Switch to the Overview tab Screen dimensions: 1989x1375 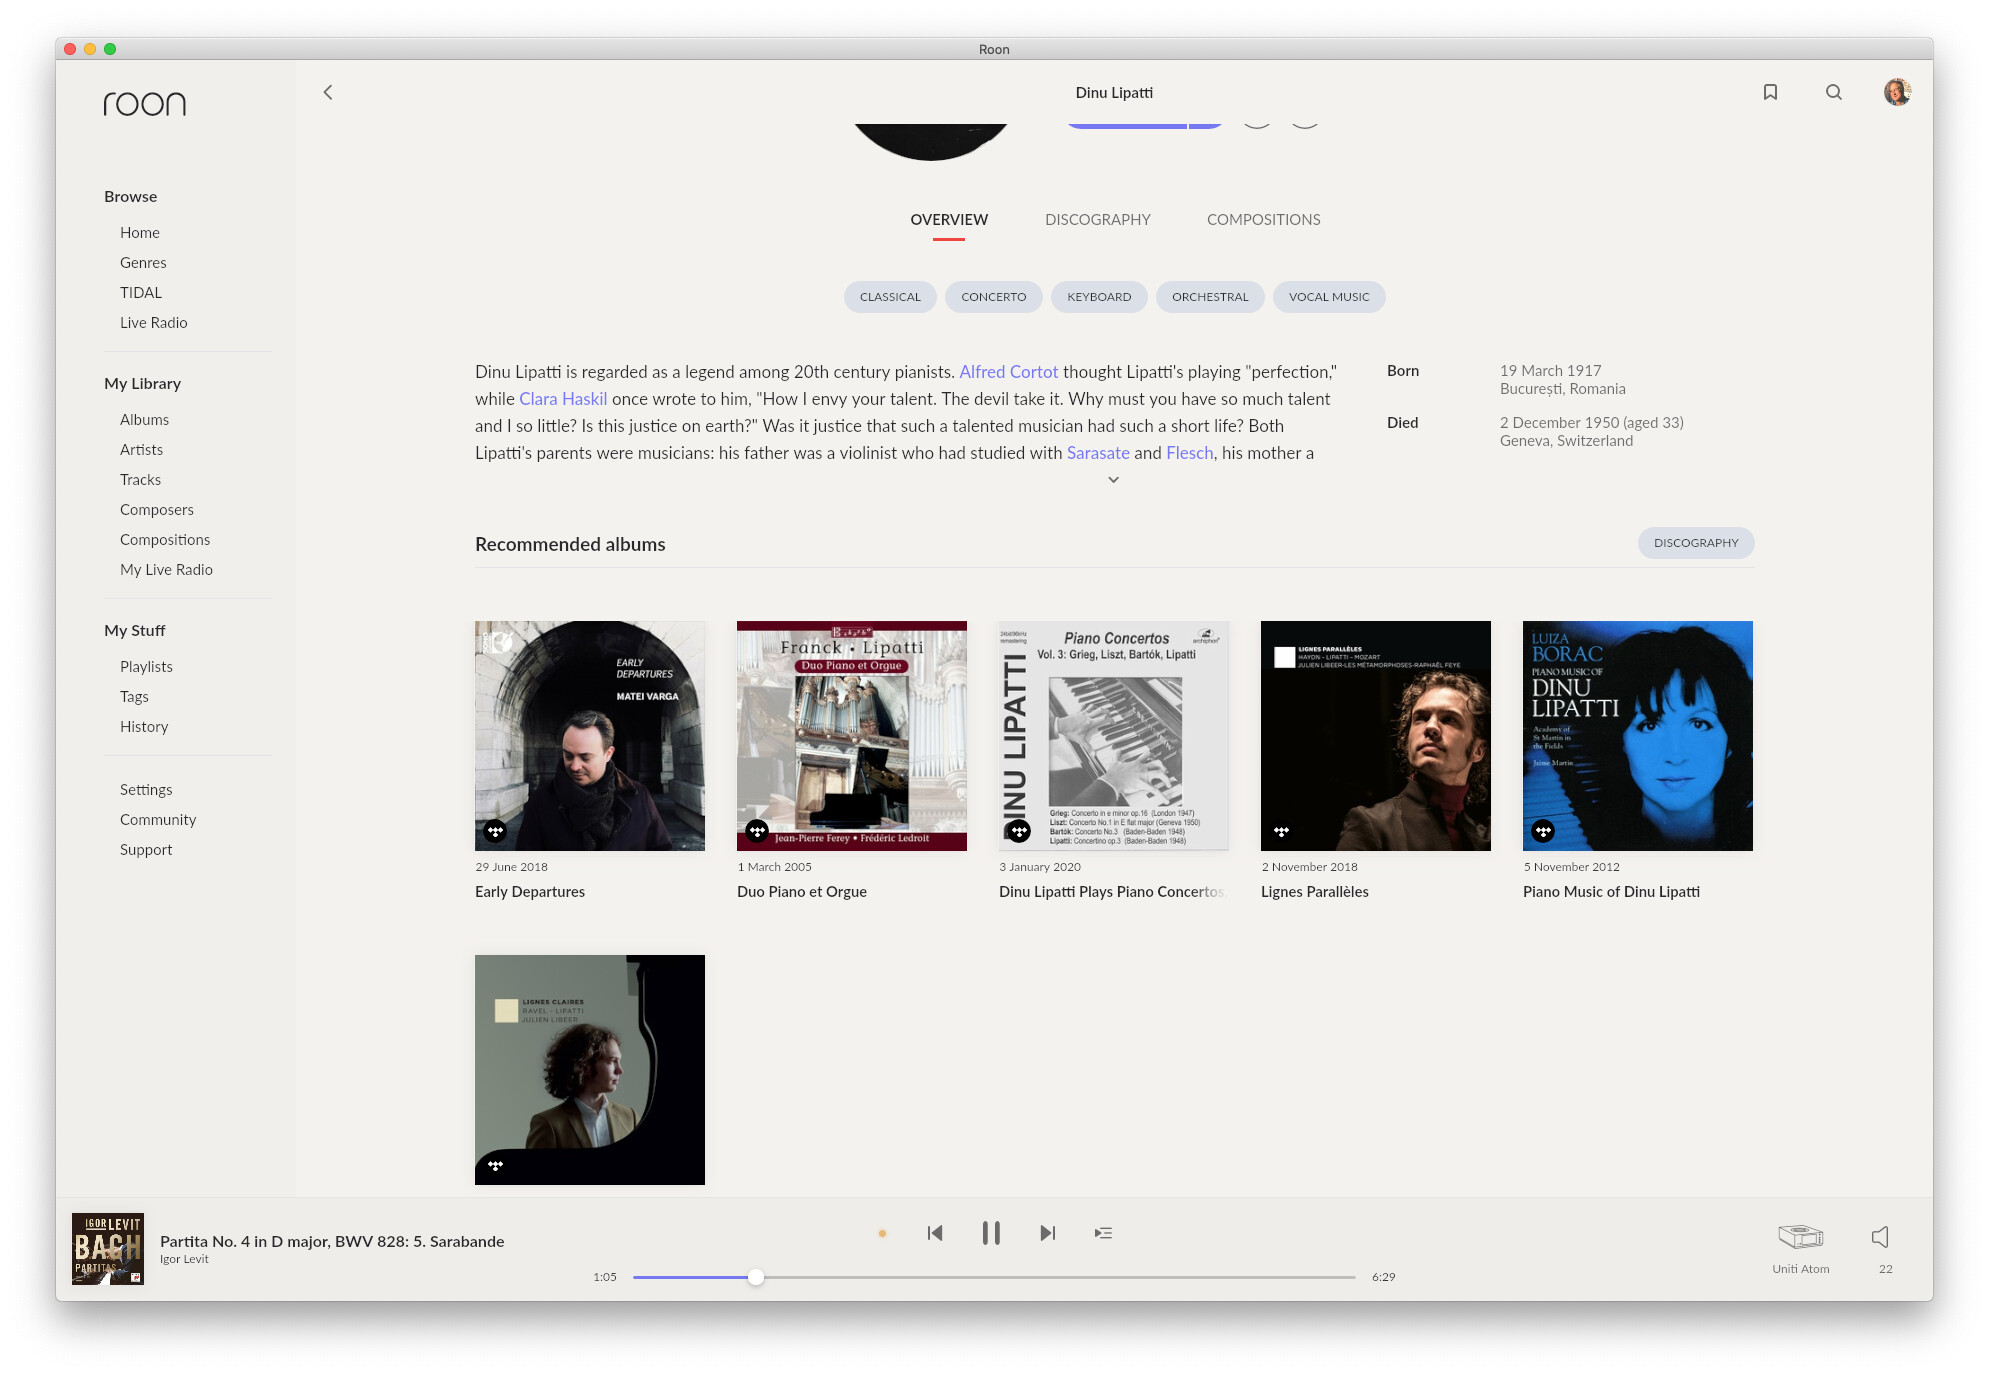[949, 220]
